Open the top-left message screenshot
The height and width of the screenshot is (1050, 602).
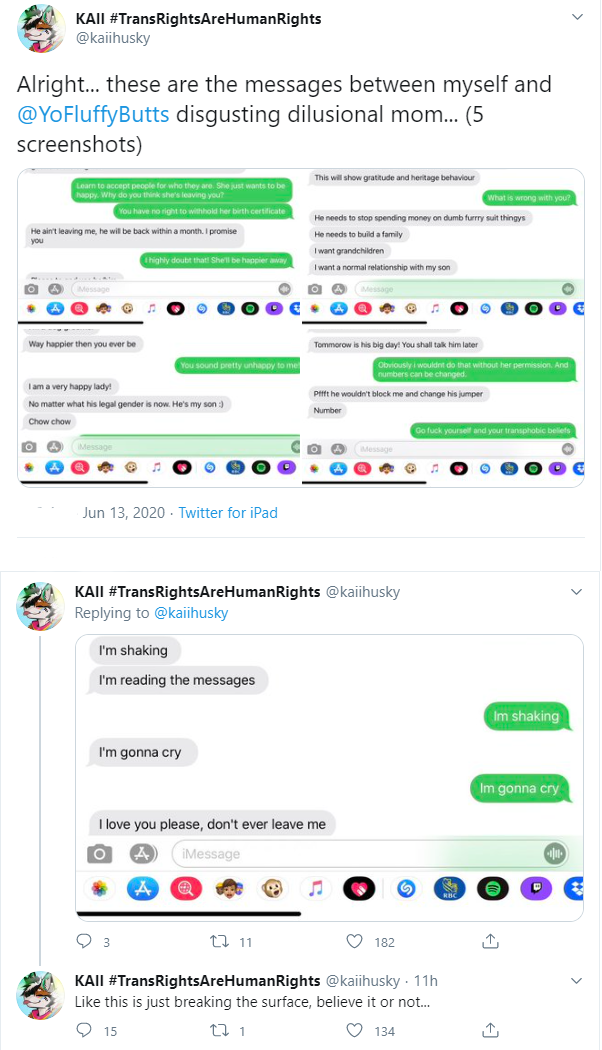[159, 244]
